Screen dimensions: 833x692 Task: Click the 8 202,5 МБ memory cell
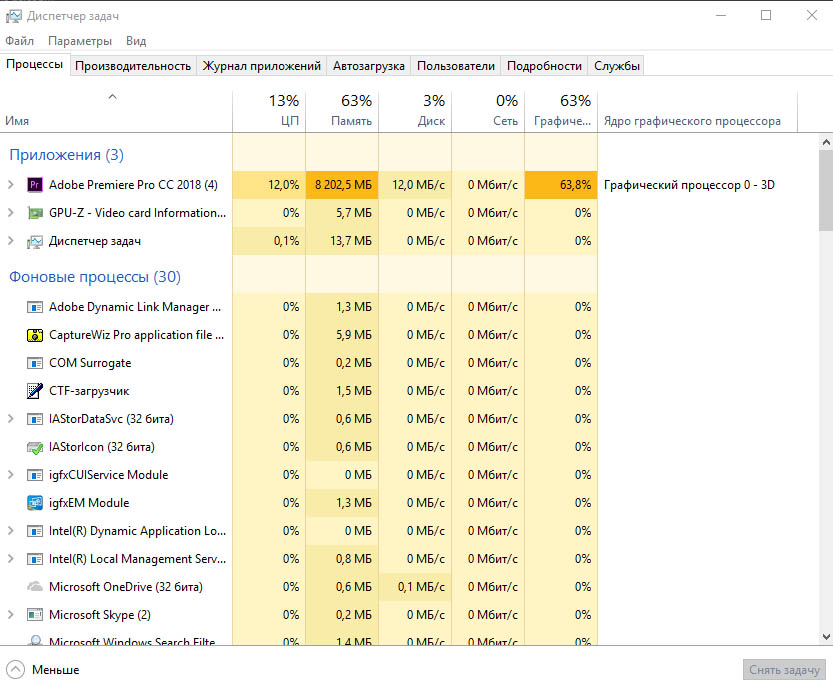coord(342,185)
